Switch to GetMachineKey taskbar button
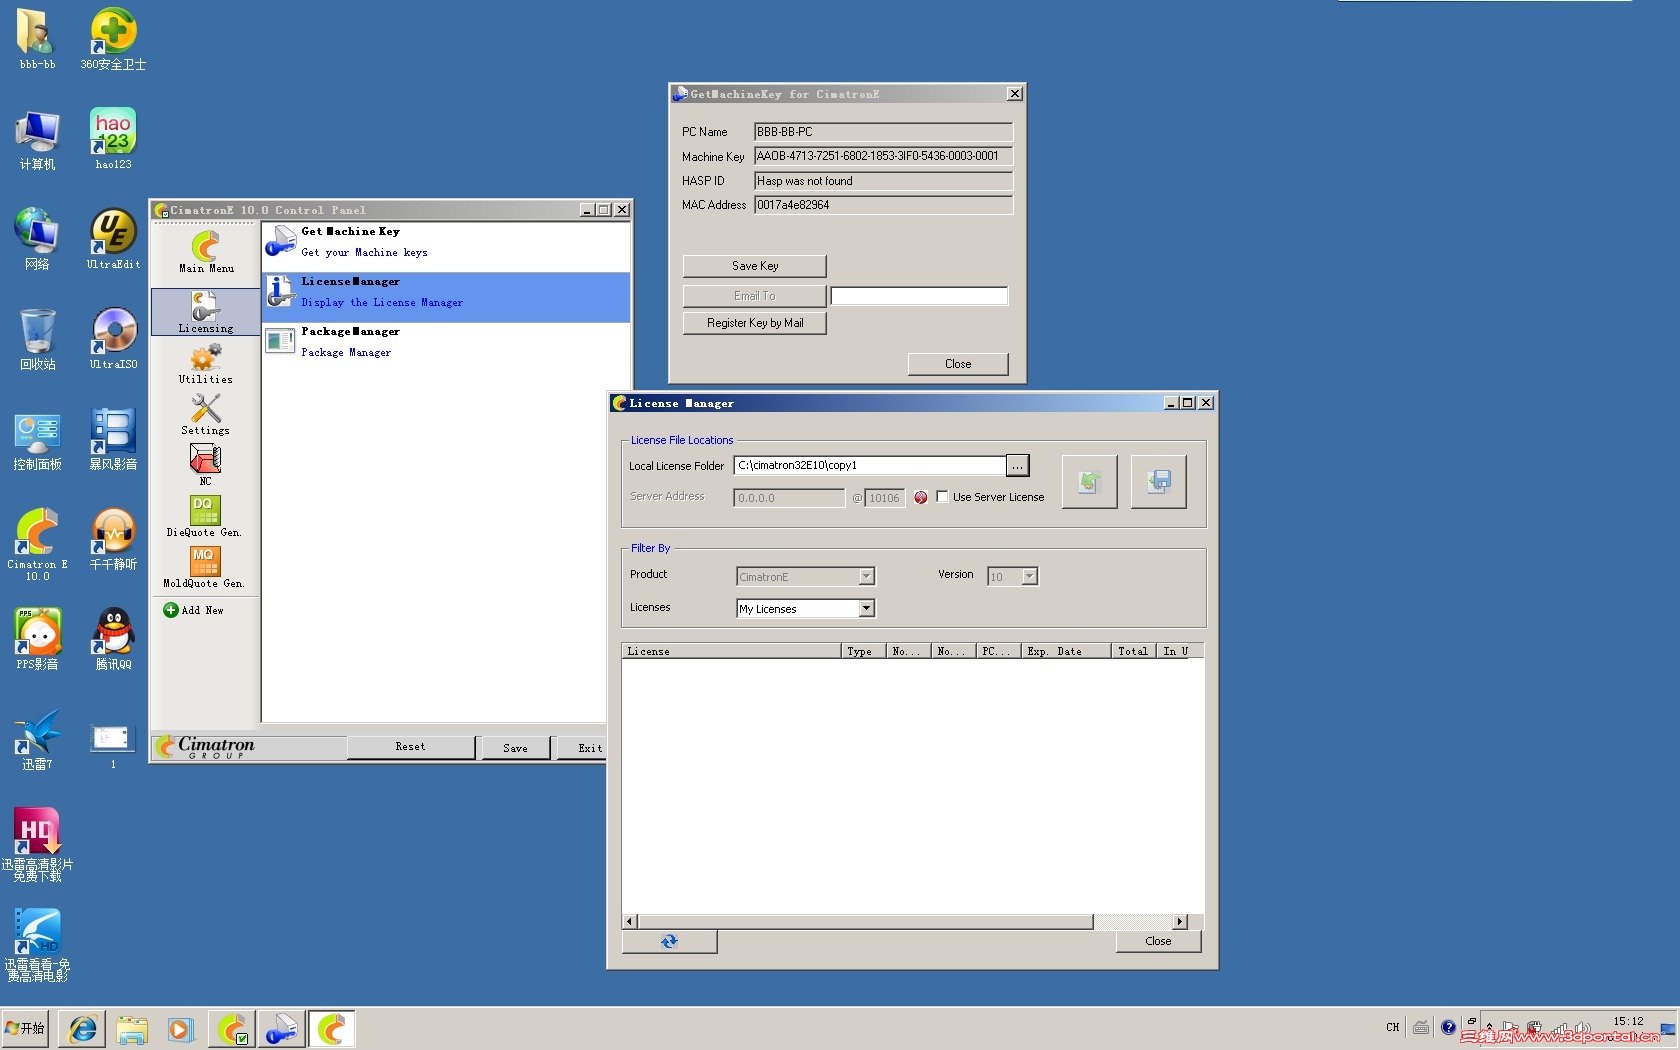The height and width of the screenshot is (1050, 1680). click(x=282, y=1029)
